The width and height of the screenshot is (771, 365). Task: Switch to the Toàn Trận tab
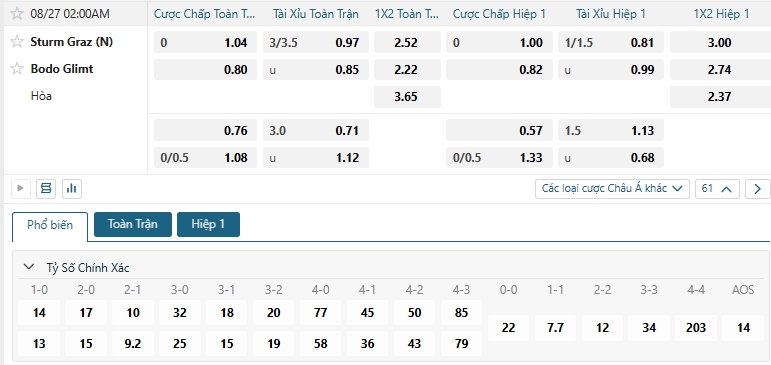(133, 224)
